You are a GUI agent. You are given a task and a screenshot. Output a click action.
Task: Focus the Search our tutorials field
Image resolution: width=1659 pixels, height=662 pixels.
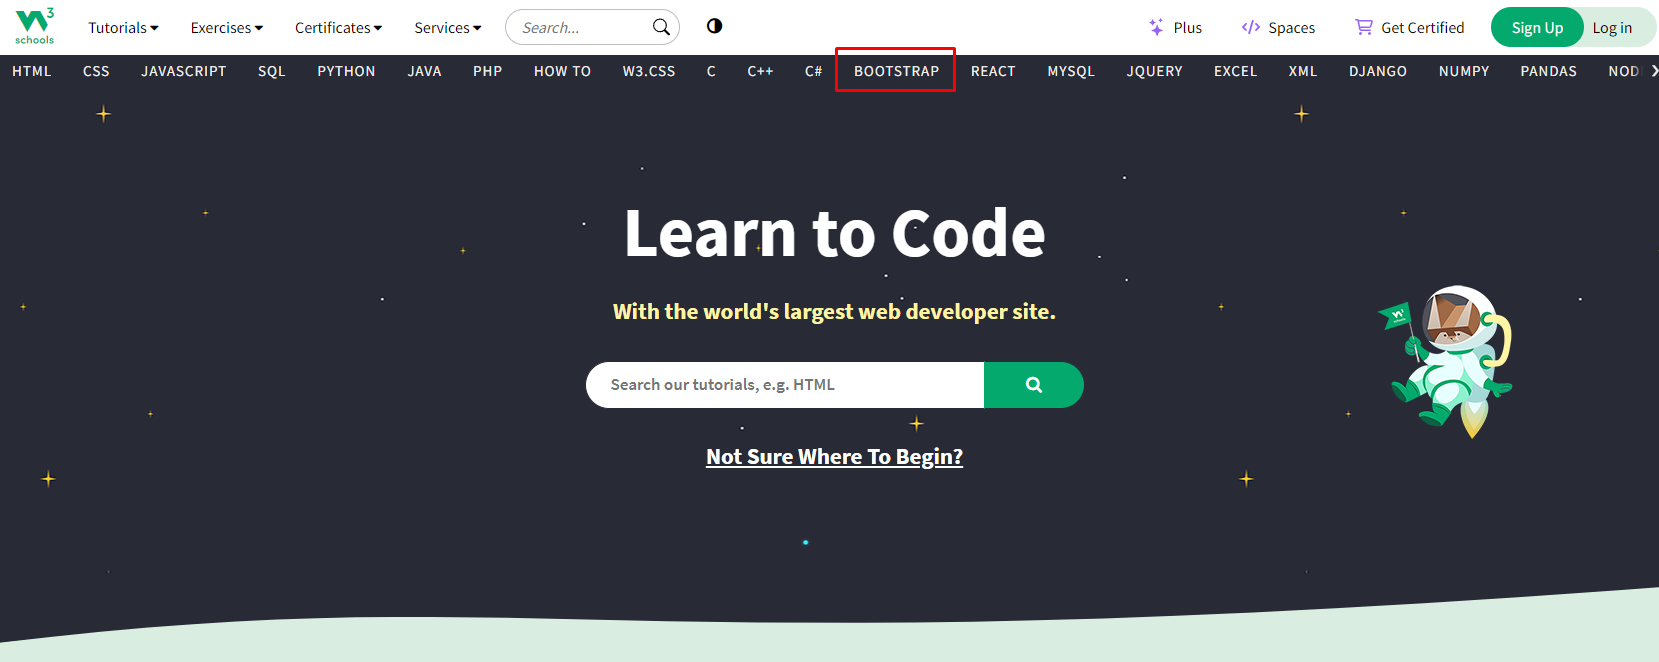coord(785,385)
